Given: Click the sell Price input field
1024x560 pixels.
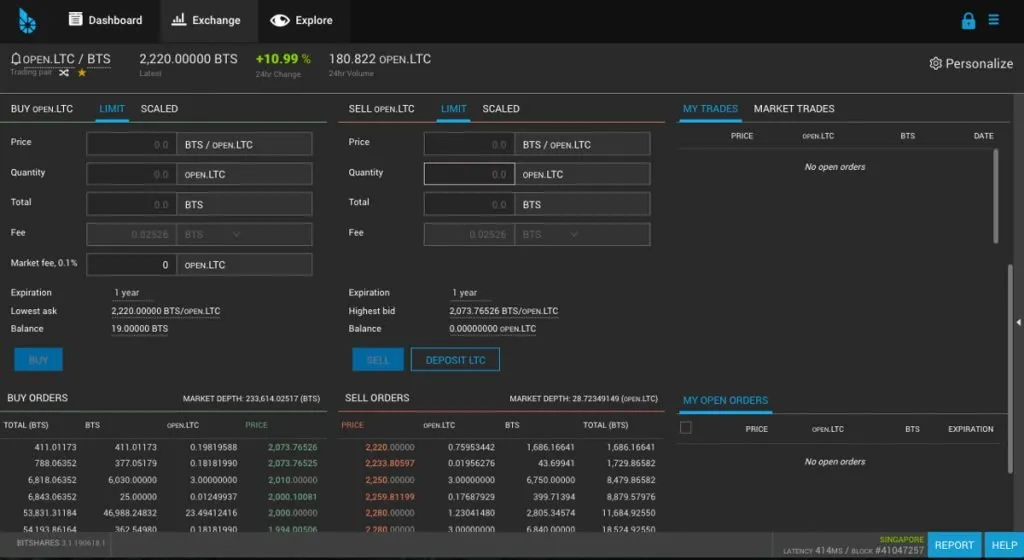Looking at the screenshot, I should click(470, 144).
